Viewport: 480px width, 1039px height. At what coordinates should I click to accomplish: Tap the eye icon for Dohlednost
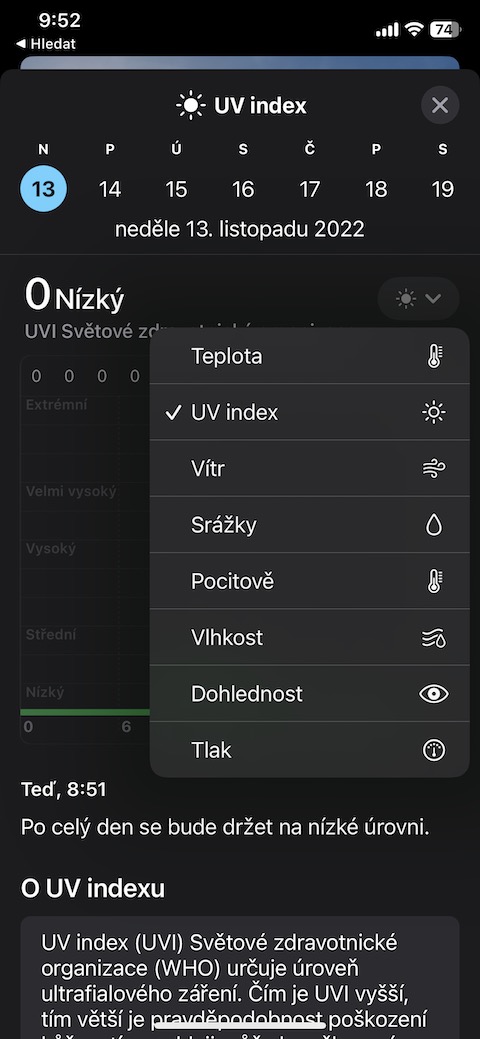pyautogui.click(x=434, y=694)
